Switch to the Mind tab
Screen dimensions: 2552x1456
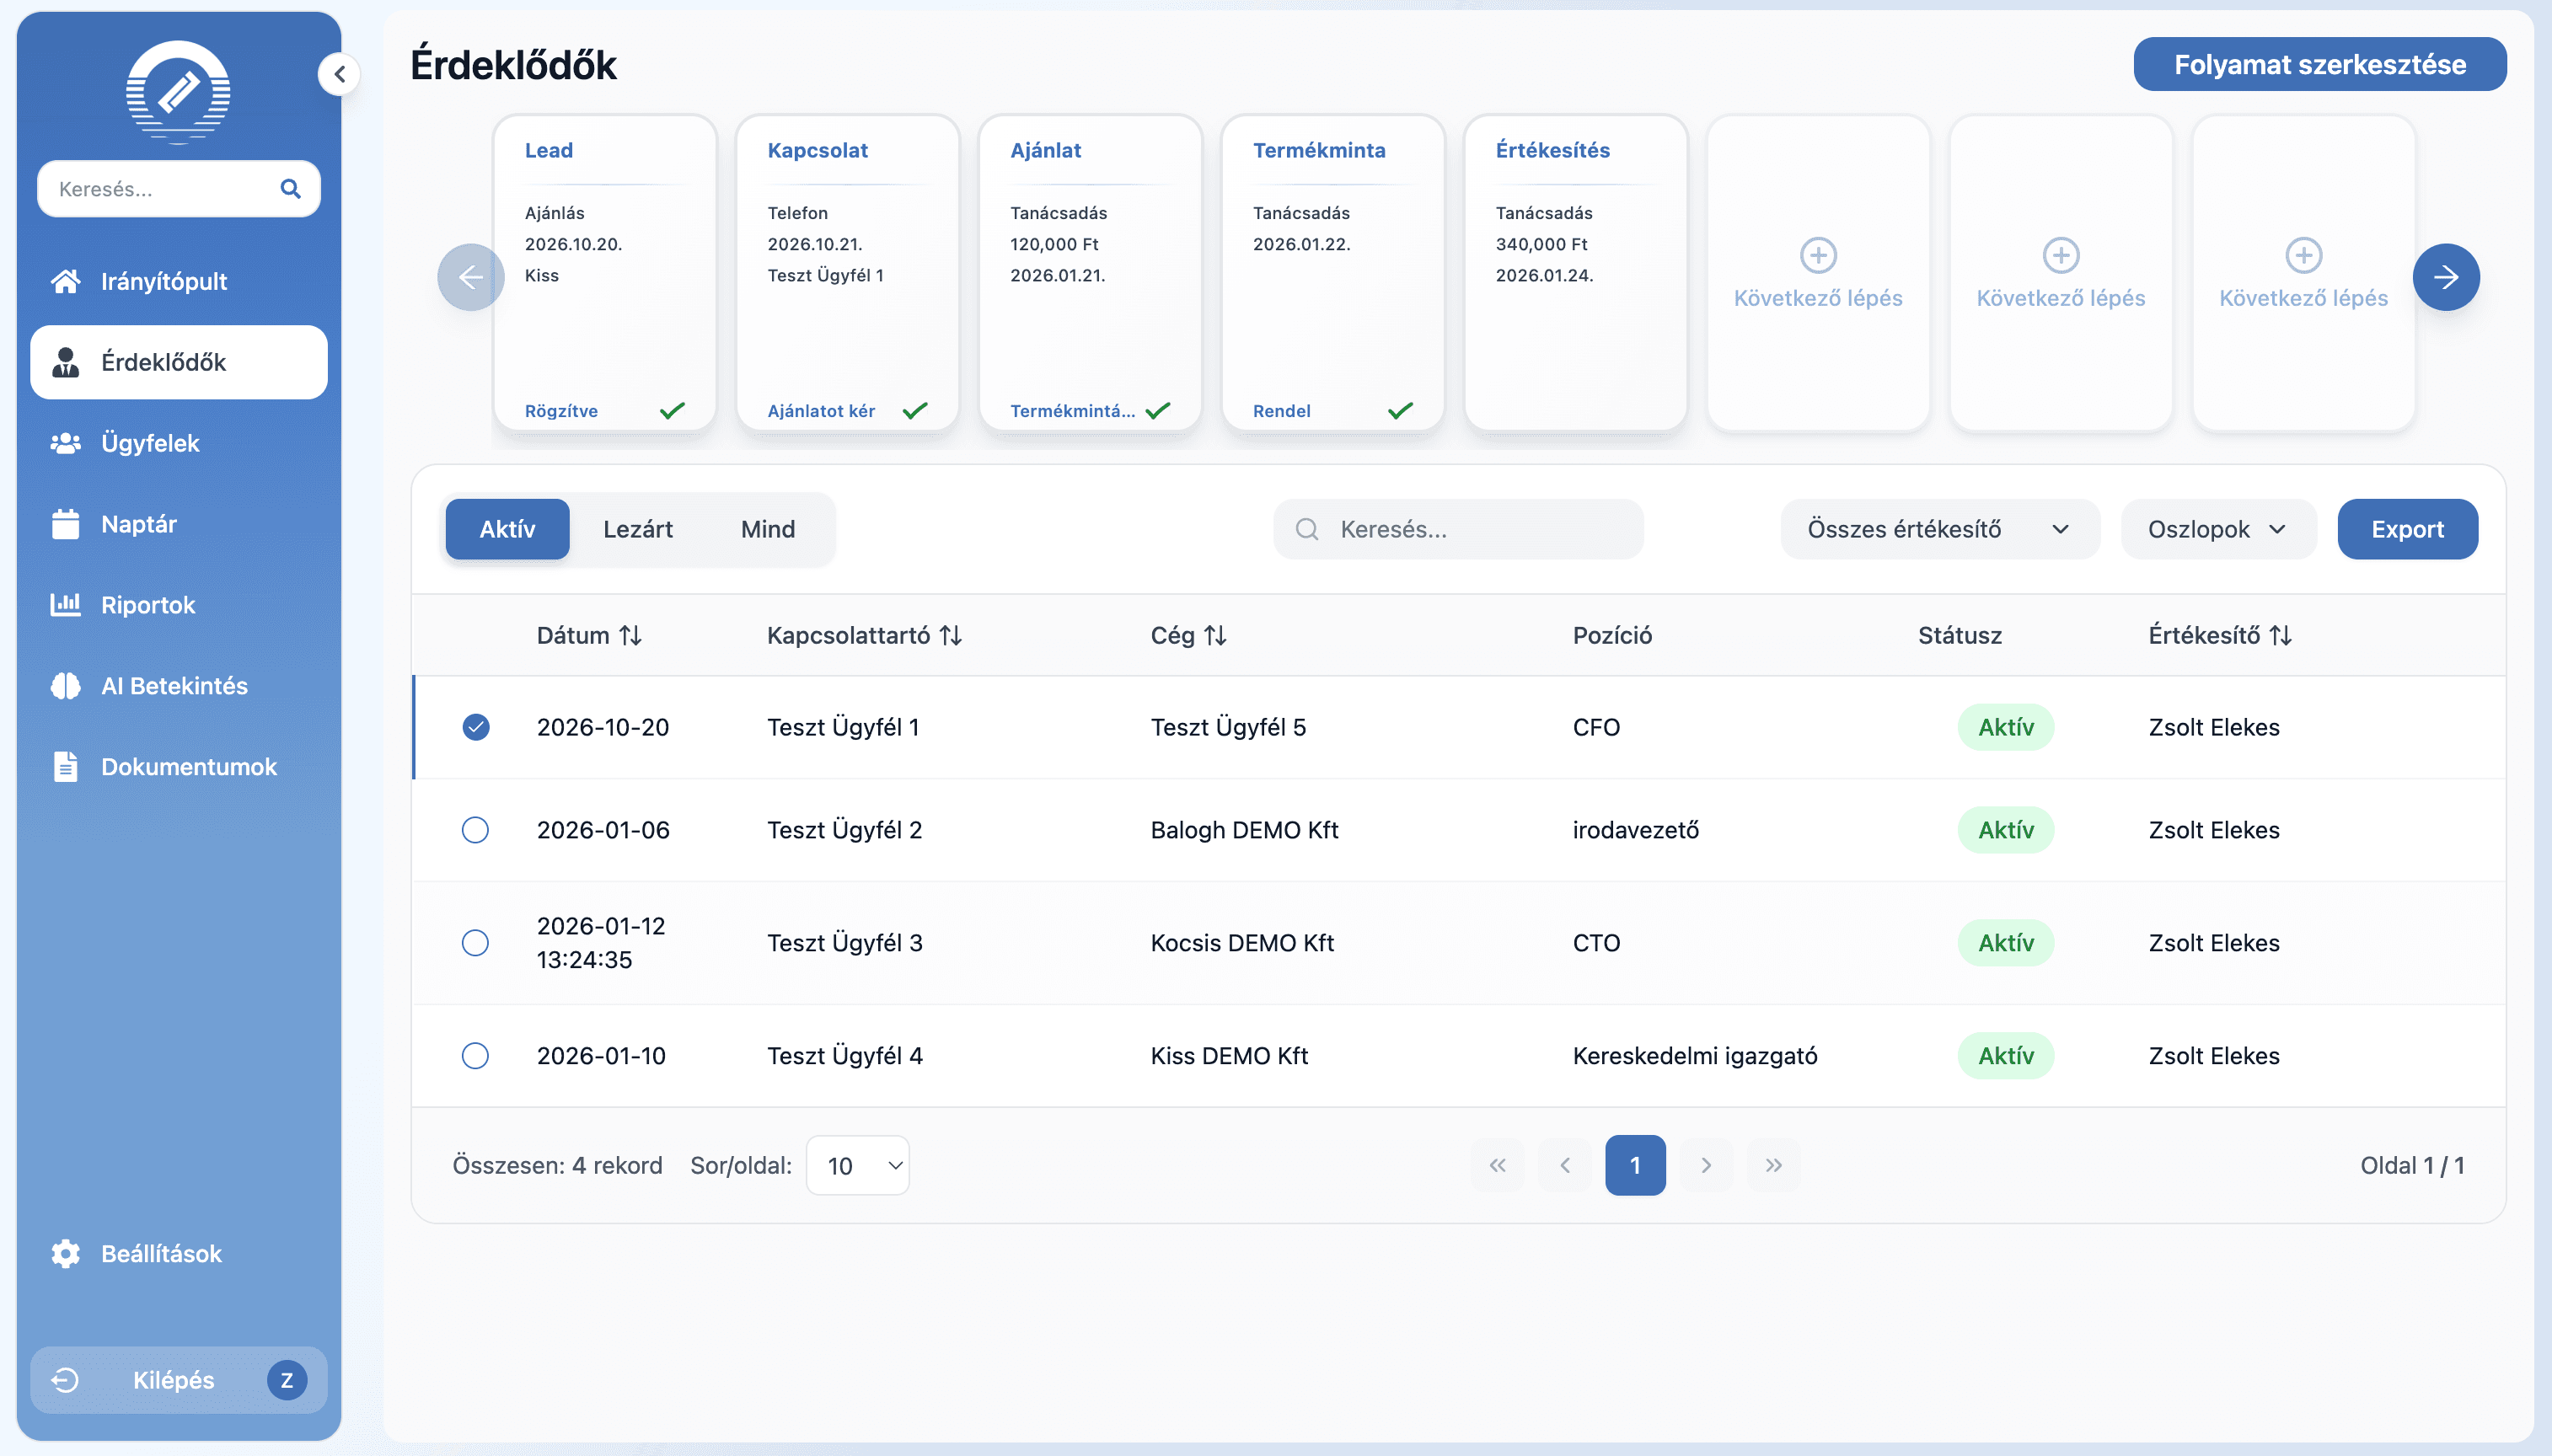point(767,529)
